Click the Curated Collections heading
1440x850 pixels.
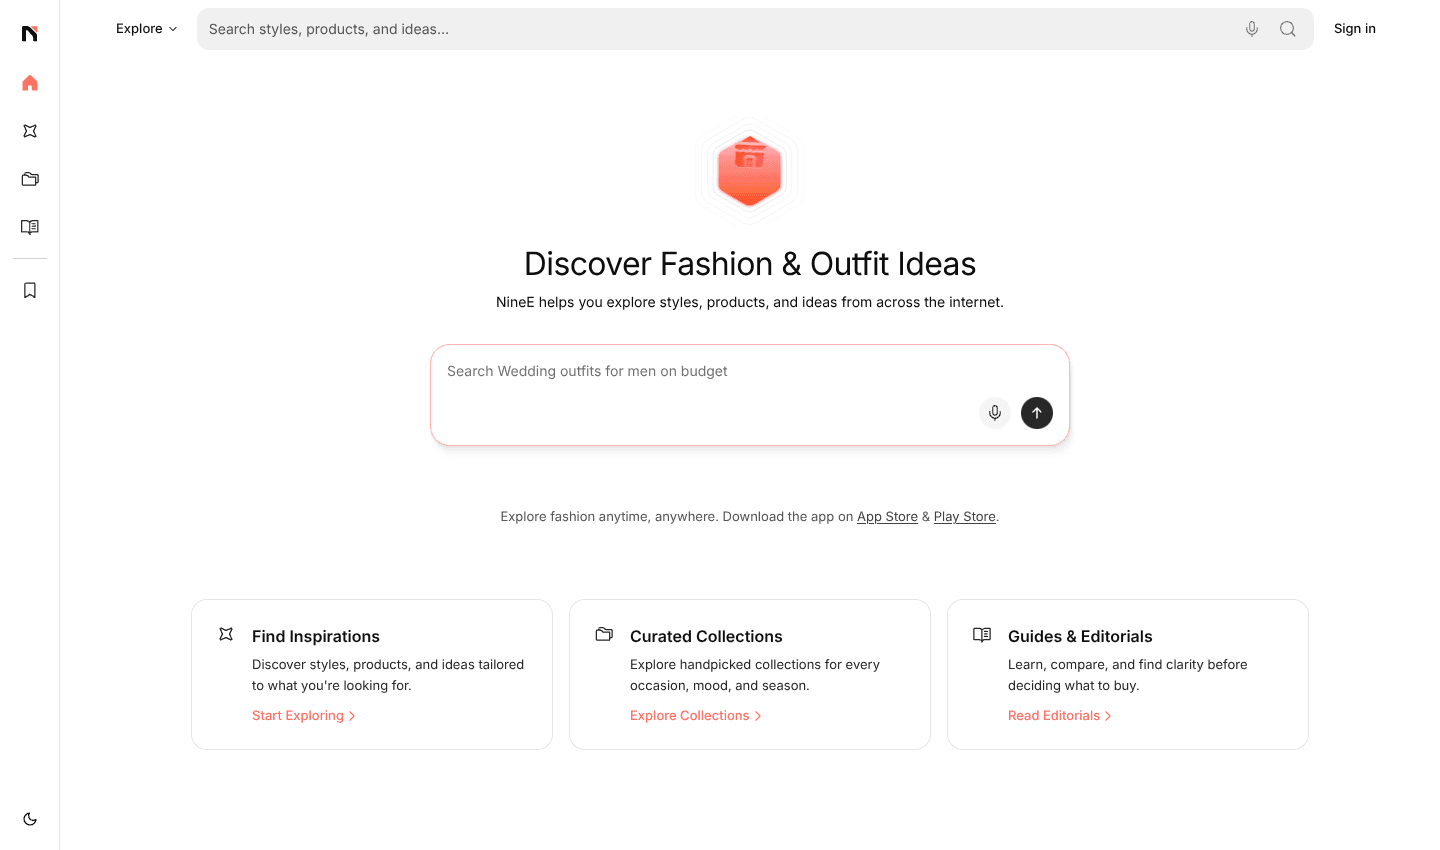pos(706,636)
